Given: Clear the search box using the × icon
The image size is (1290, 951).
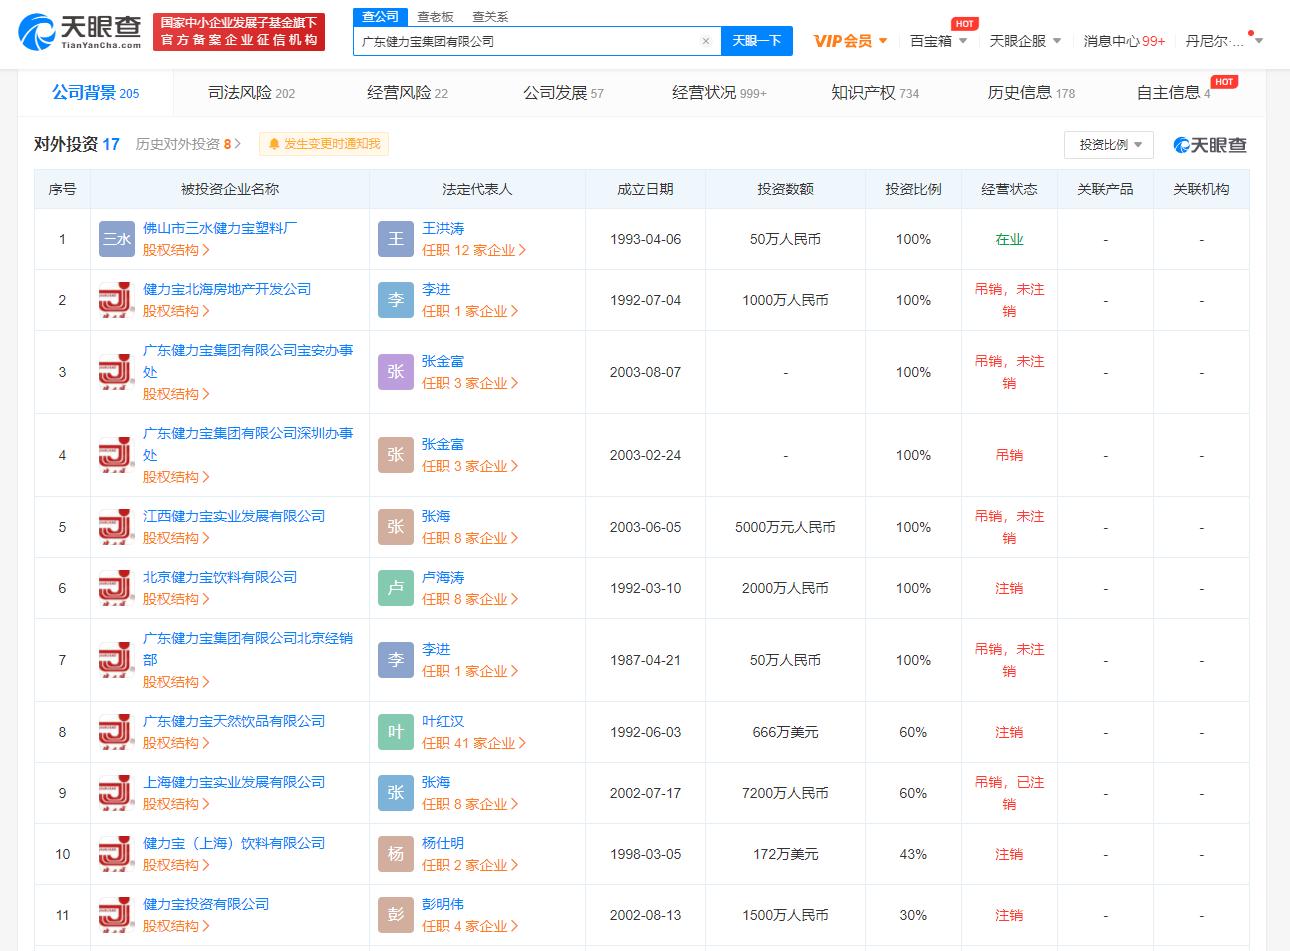Looking at the screenshot, I should pyautogui.click(x=706, y=41).
